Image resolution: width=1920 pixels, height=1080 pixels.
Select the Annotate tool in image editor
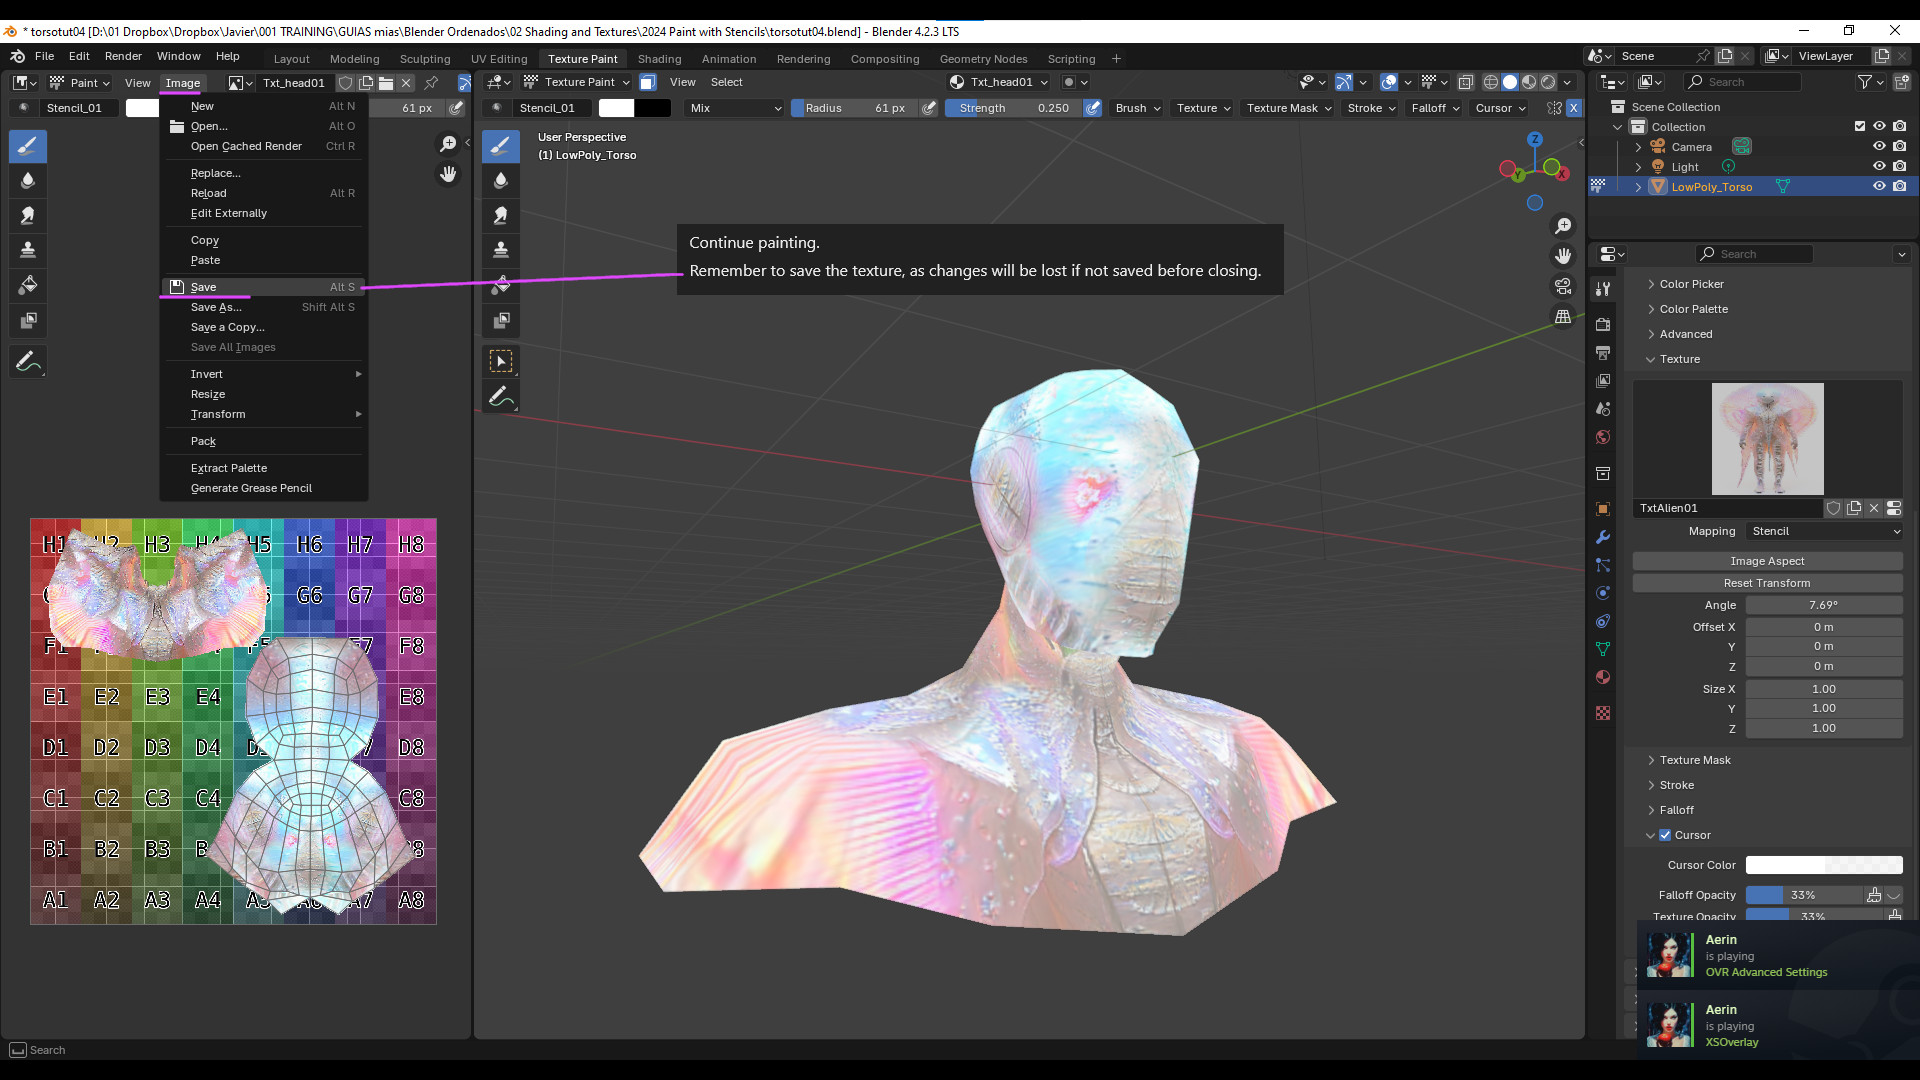pos(28,361)
